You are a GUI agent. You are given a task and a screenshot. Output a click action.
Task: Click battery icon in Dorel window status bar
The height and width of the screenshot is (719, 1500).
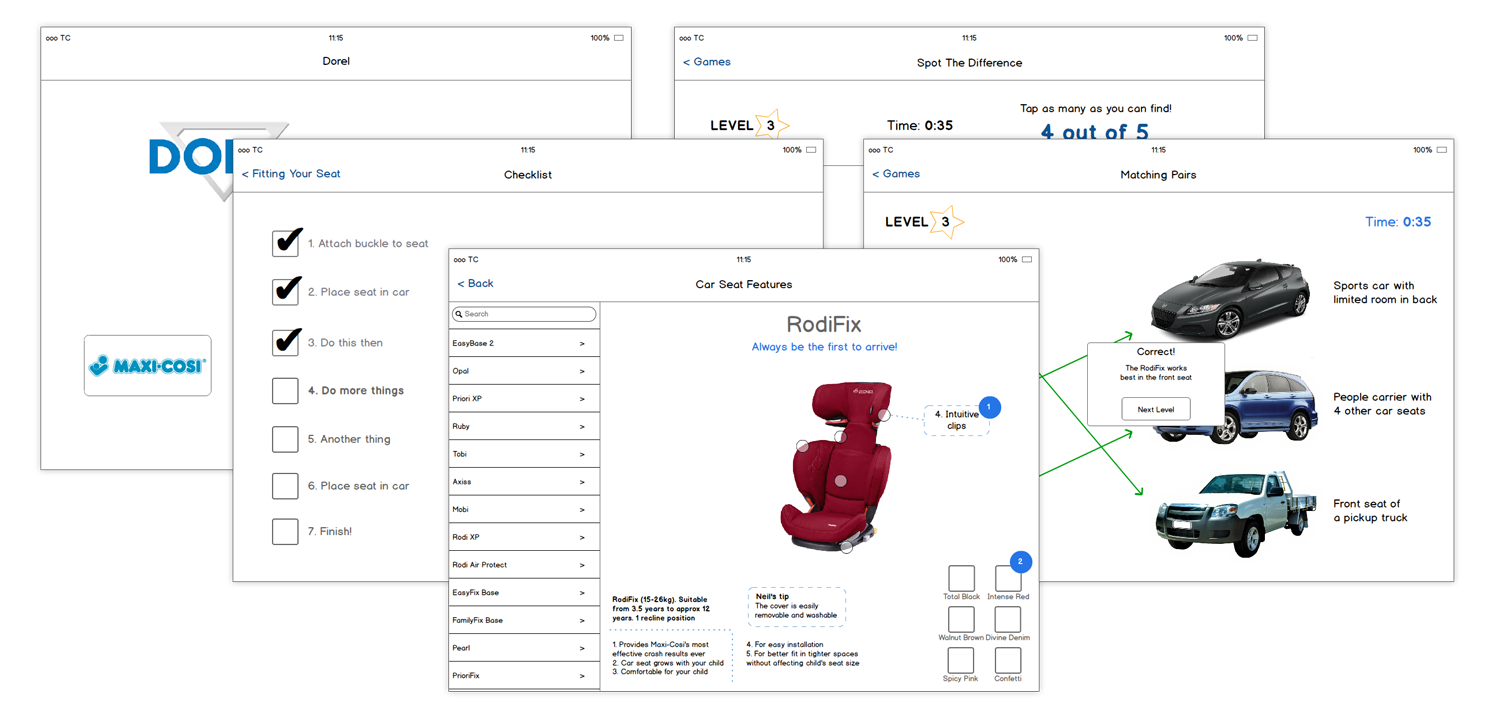coord(619,38)
